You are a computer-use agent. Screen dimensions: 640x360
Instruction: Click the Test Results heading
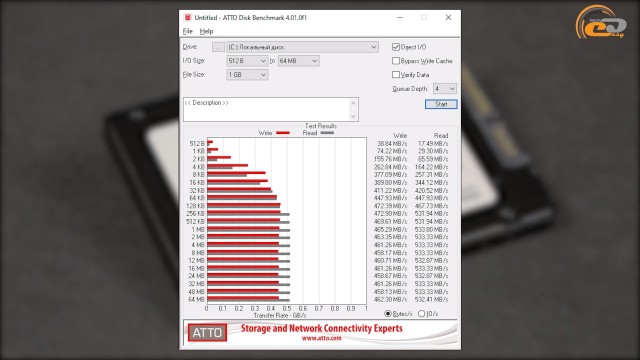(321, 126)
